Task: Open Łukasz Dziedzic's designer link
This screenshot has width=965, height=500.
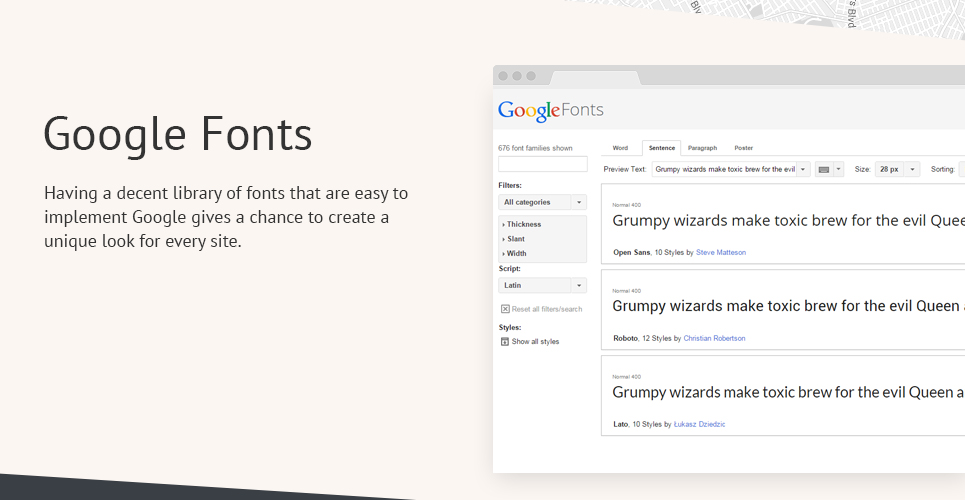Action: (699, 424)
